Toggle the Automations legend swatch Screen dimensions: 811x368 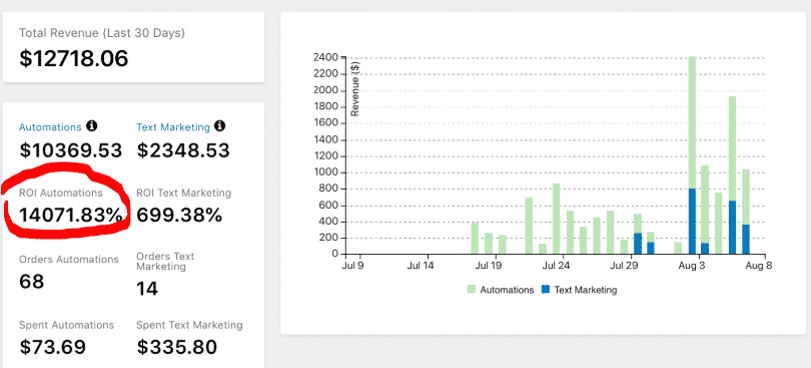472,289
